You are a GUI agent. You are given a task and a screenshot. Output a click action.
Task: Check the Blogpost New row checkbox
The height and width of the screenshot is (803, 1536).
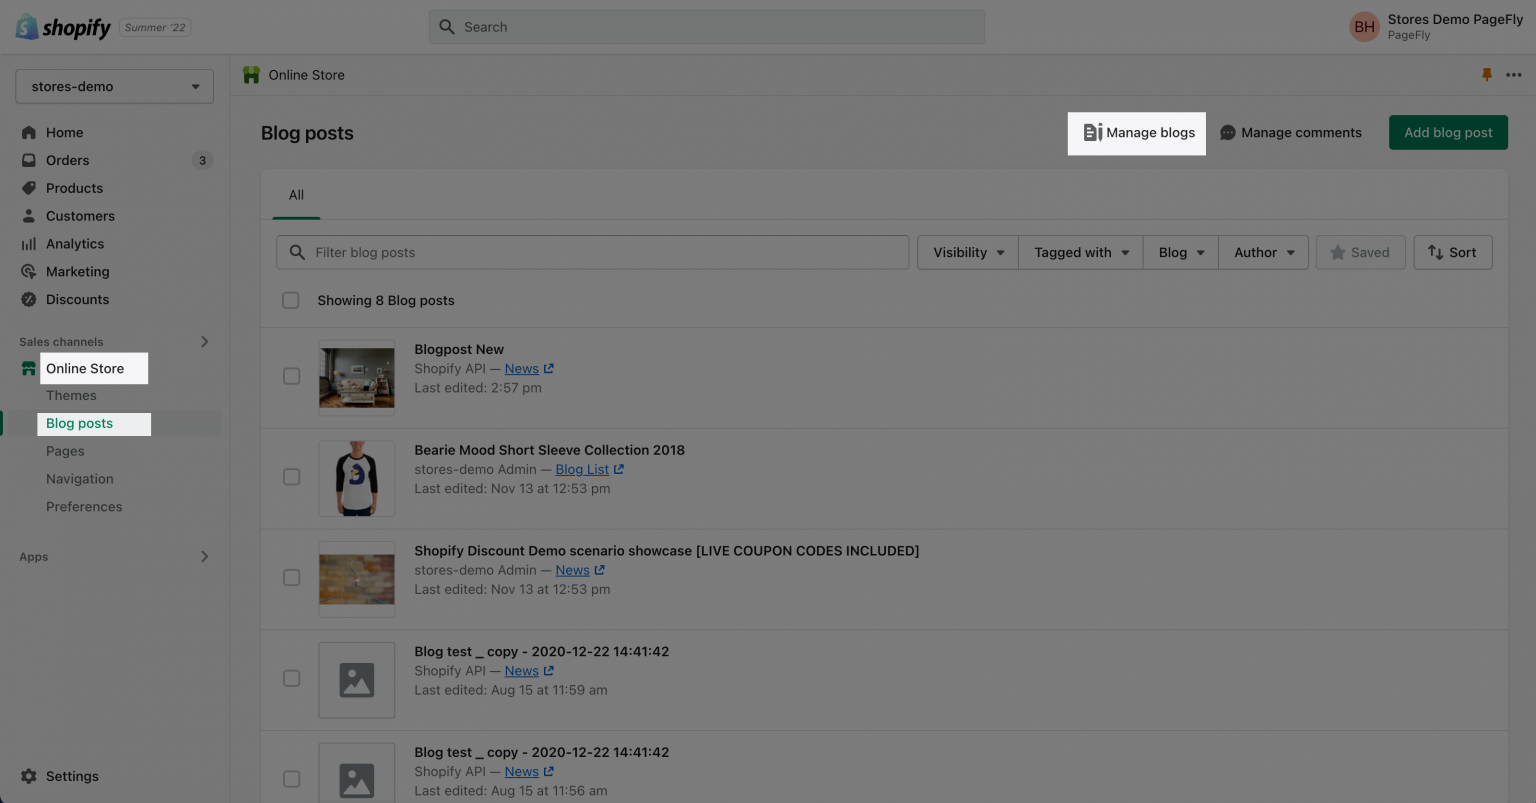point(292,376)
